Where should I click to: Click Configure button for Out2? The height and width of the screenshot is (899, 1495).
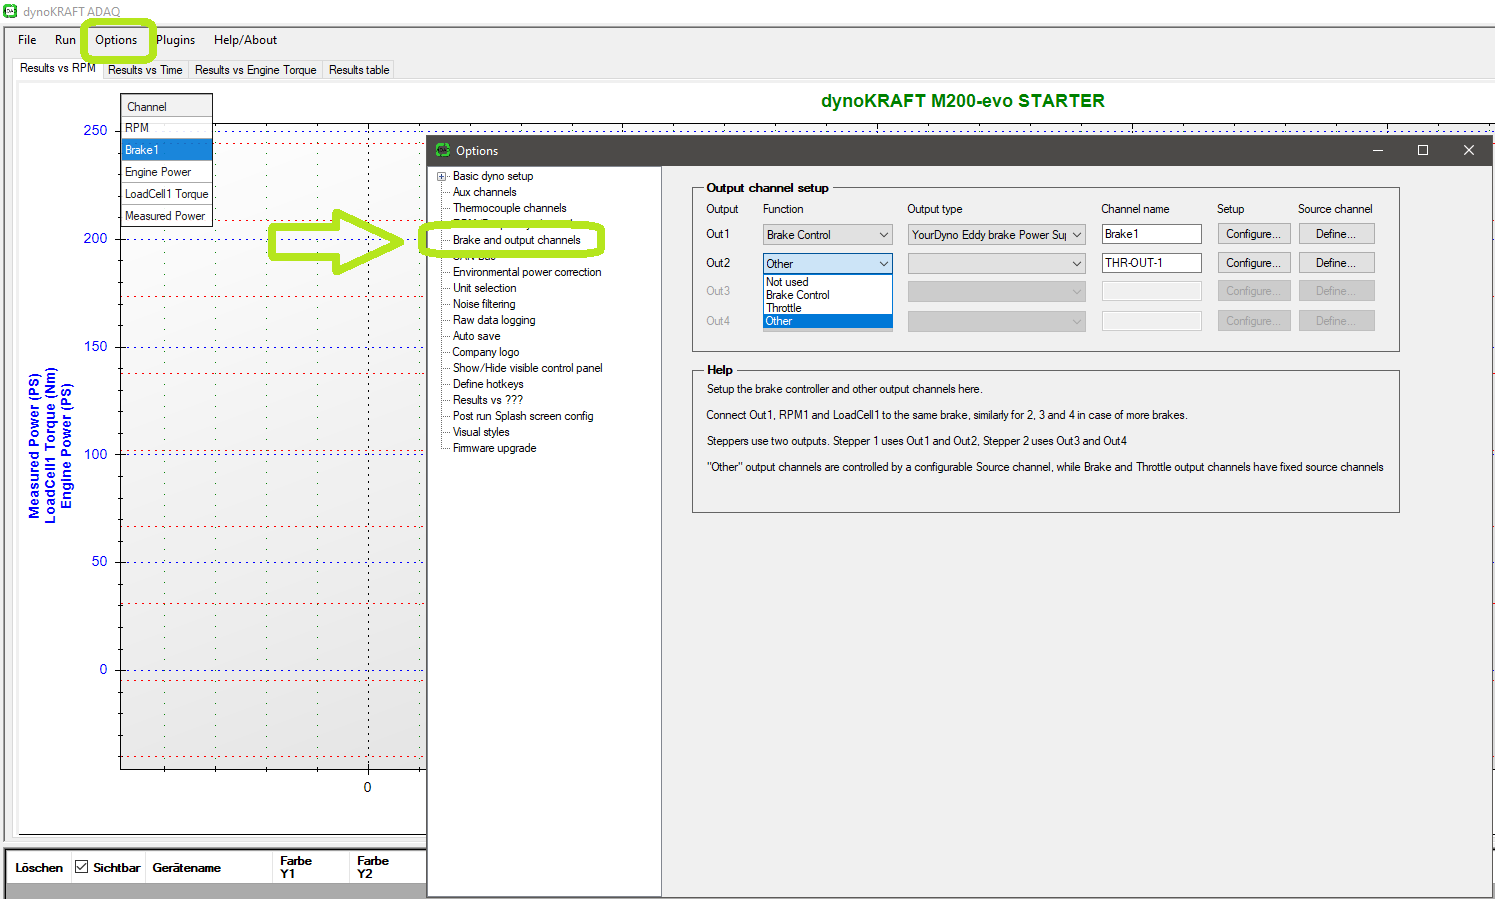coord(1254,263)
